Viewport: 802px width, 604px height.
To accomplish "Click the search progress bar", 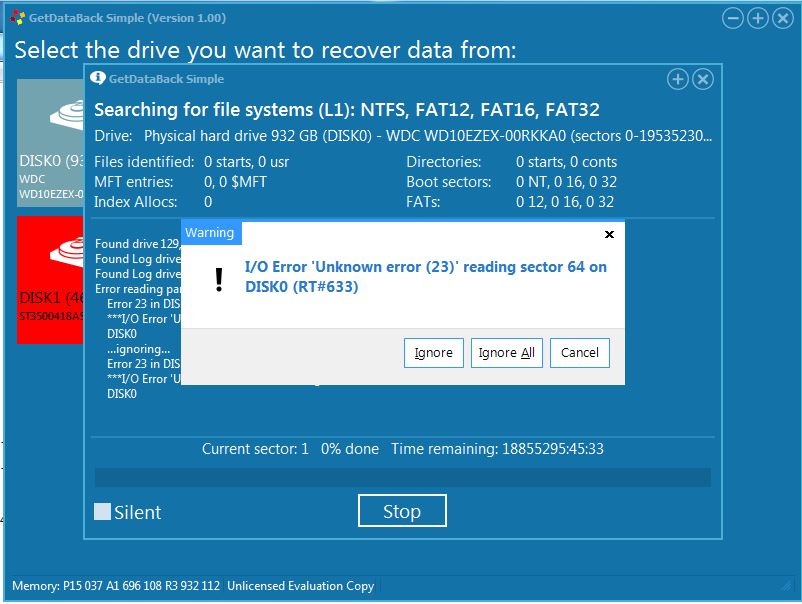I will (403, 477).
